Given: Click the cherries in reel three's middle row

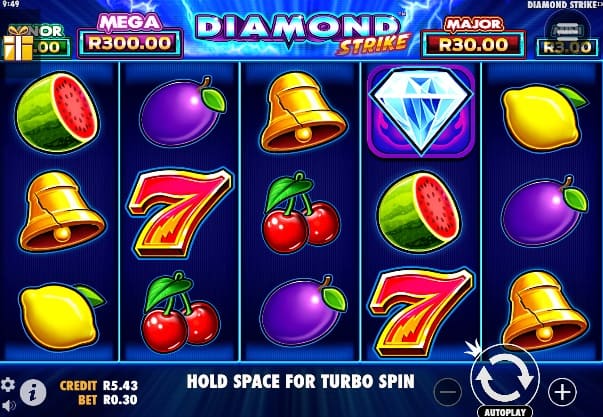Looking at the screenshot, I should click(300, 212).
